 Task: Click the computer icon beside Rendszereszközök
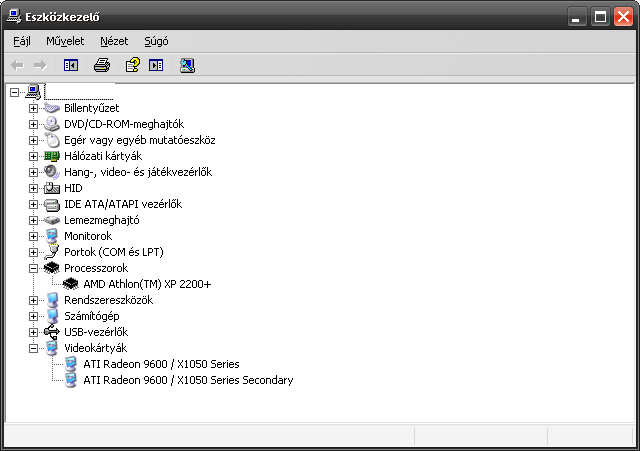pyautogui.click(x=52, y=300)
